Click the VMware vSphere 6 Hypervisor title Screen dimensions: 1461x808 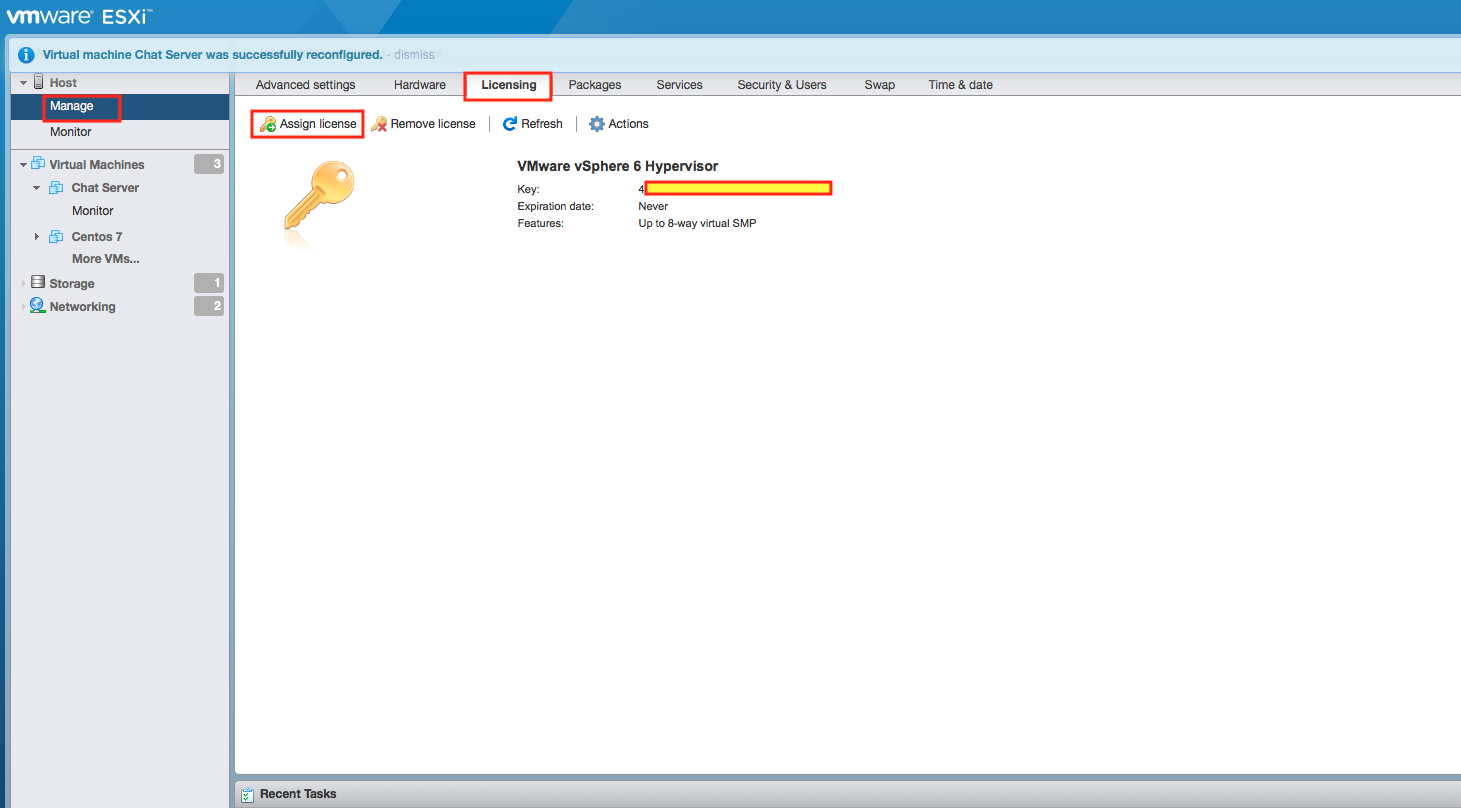[617, 166]
